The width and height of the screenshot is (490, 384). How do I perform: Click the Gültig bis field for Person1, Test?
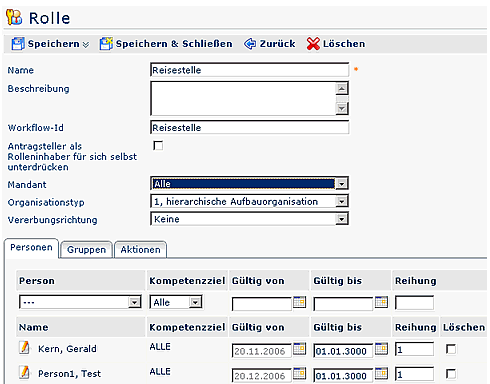344,376
